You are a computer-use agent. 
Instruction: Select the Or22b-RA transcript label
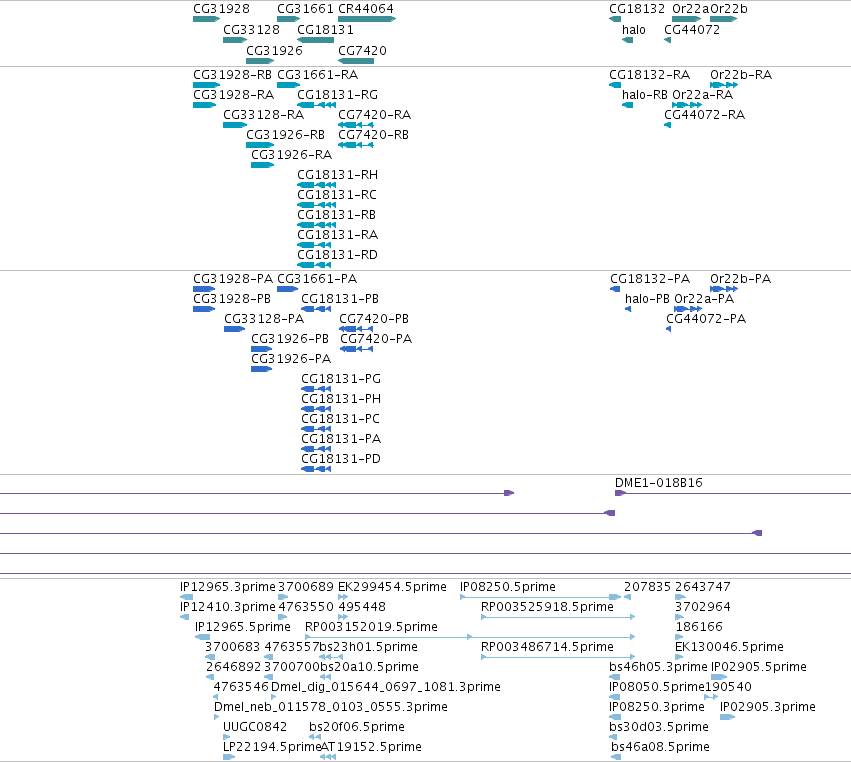[x=741, y=74]
